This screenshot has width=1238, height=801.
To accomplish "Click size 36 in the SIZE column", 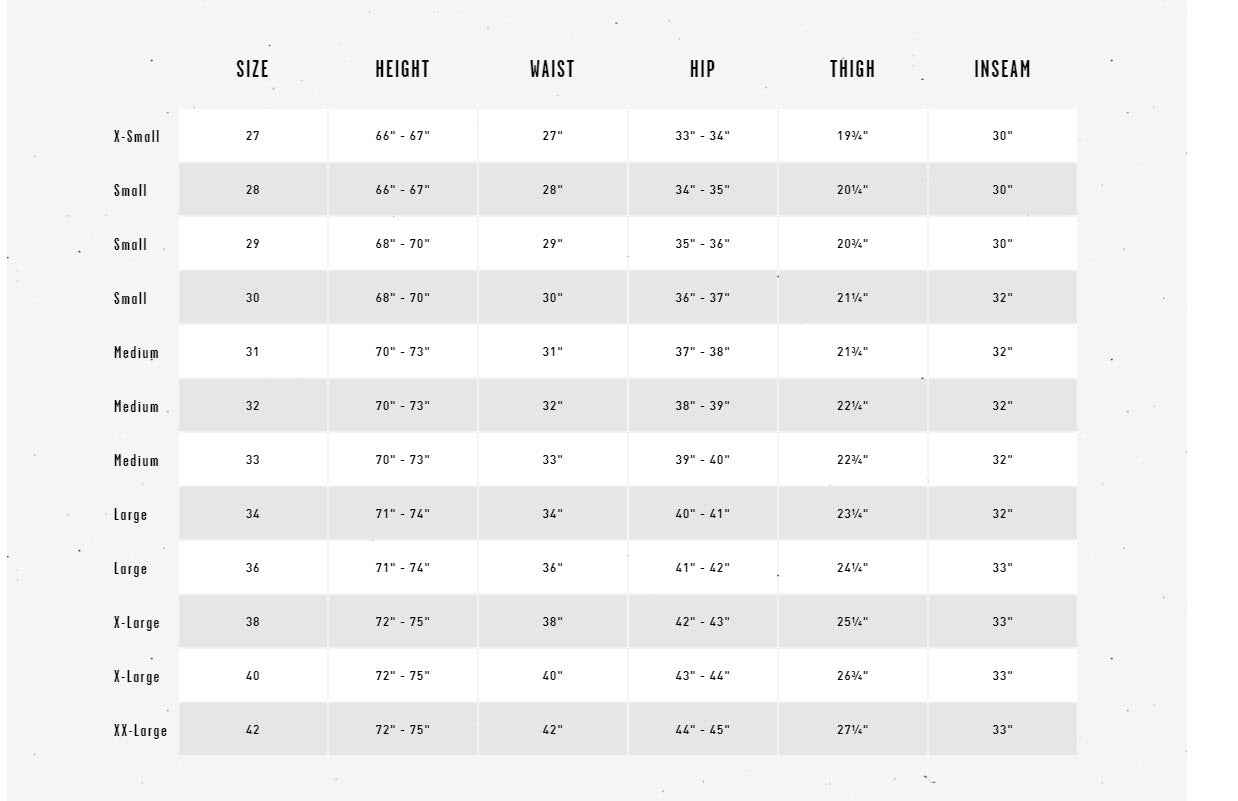I will [252, 568].
